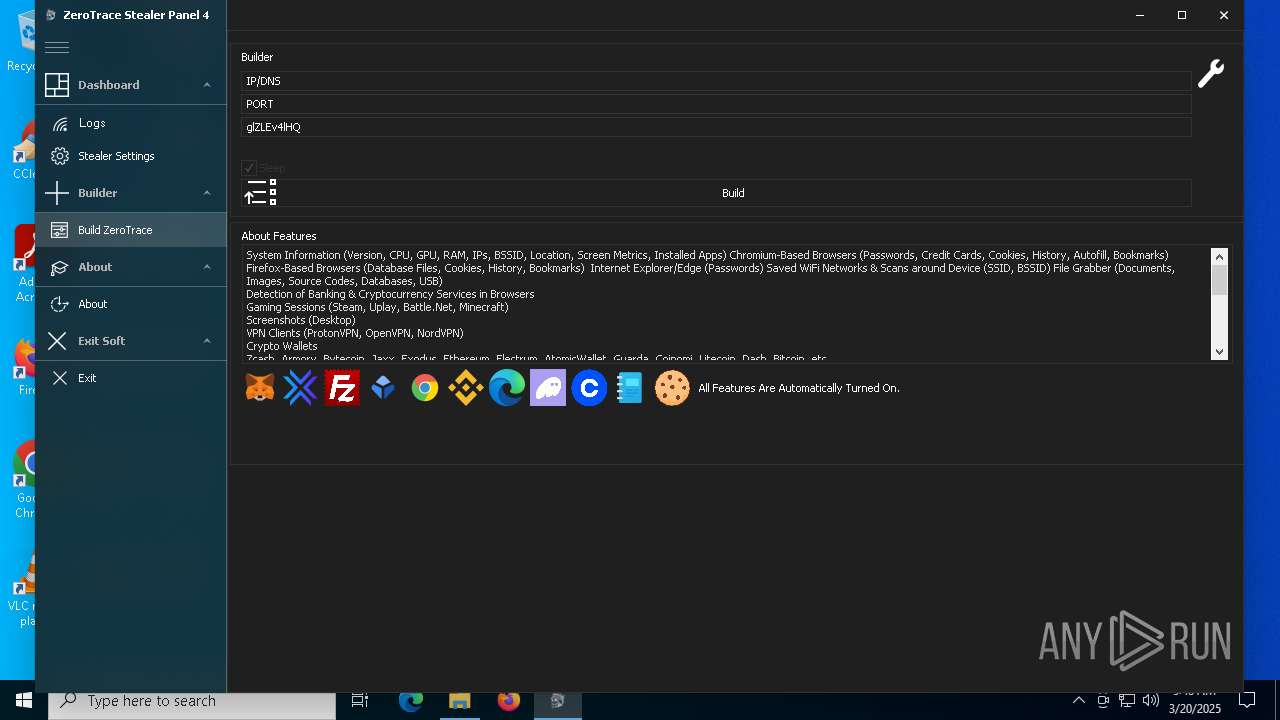
Task: Open Task View on the taskbar
Action: point(360,701)
